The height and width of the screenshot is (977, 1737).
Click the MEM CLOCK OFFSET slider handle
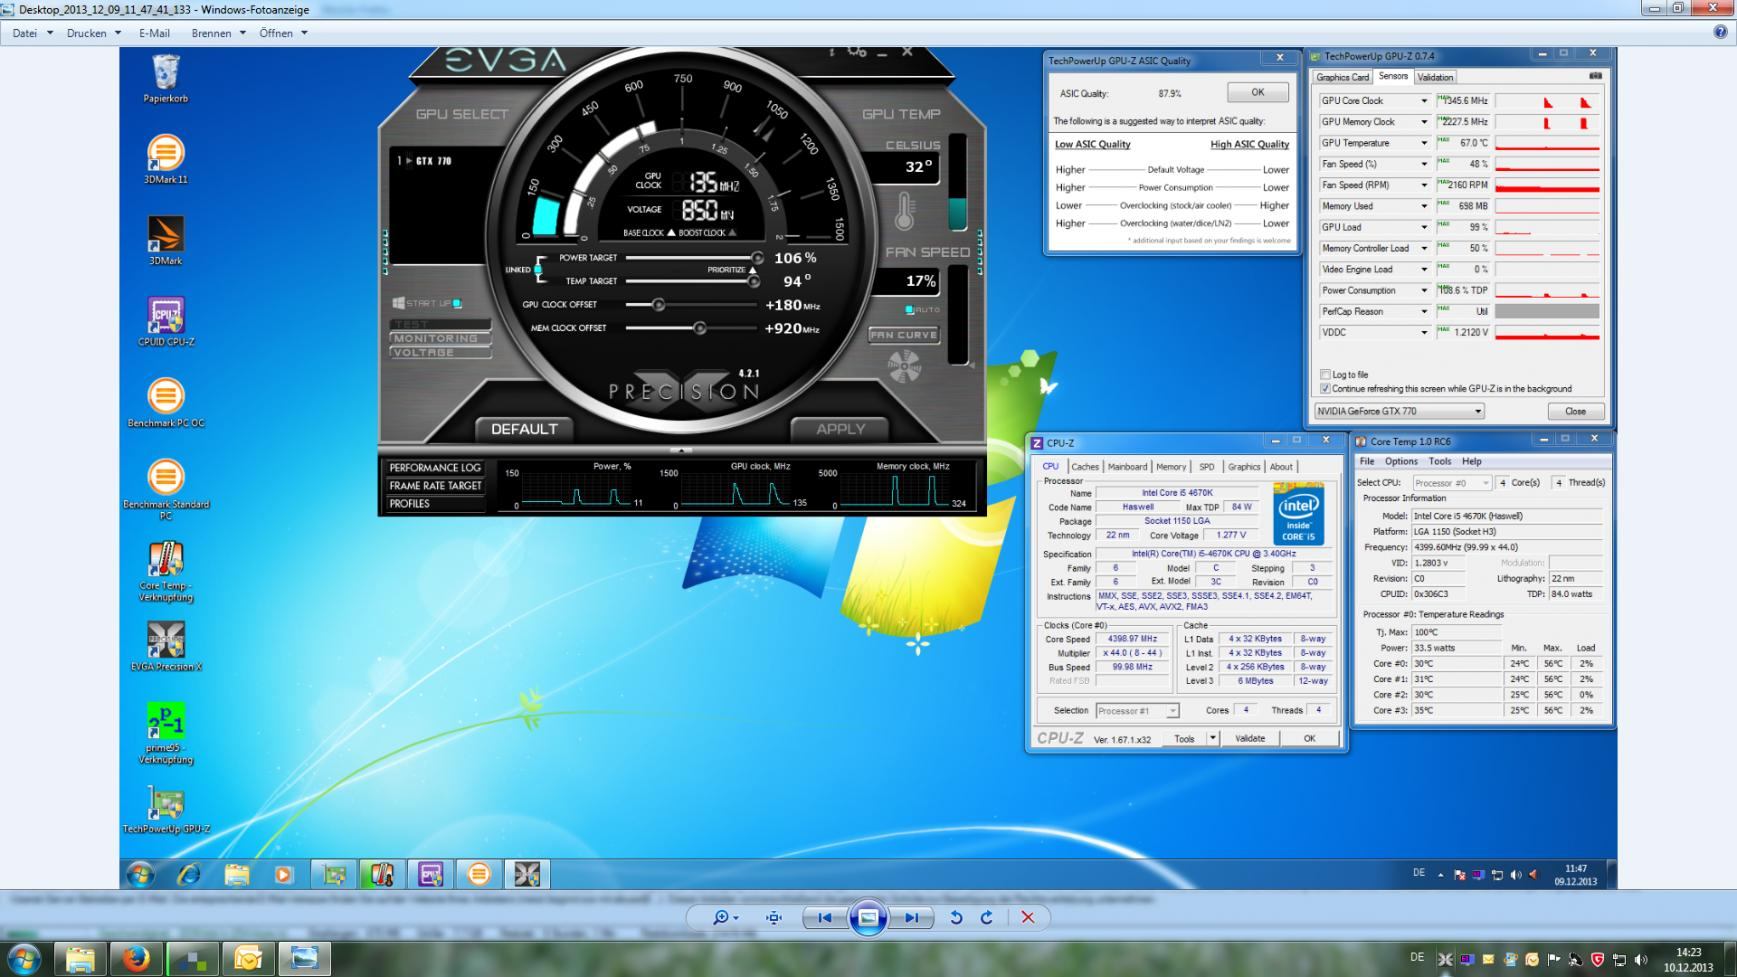pos(700,328)
